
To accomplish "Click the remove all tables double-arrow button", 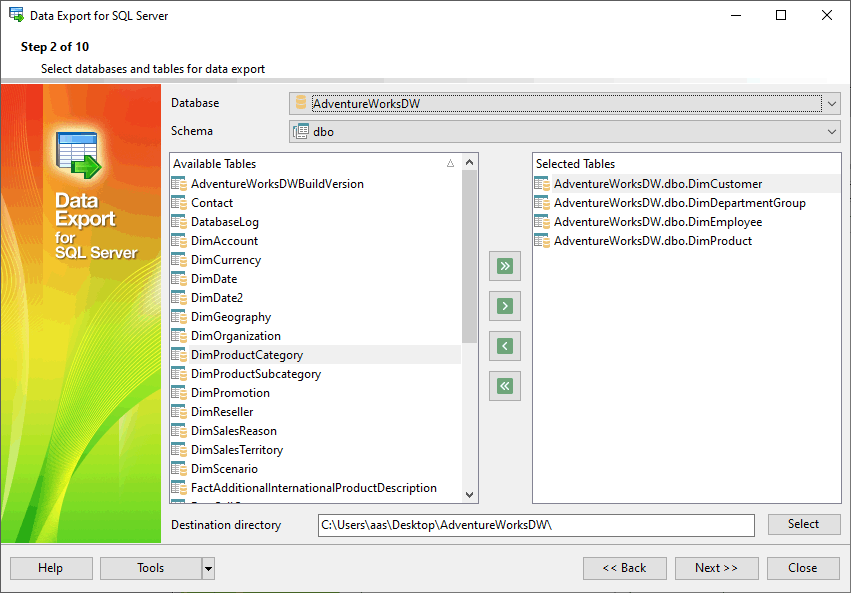I will point(505,386).
